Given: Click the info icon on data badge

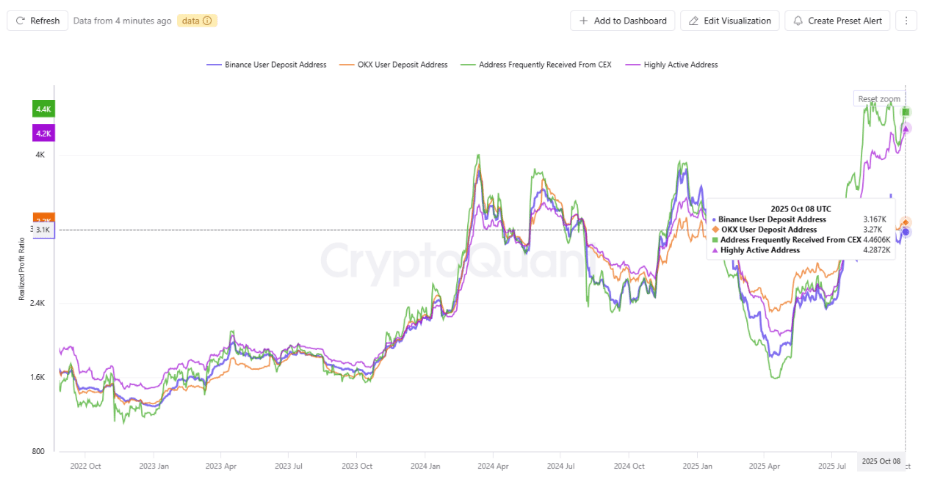Looking at the screenshot, I should pos(207,20).
